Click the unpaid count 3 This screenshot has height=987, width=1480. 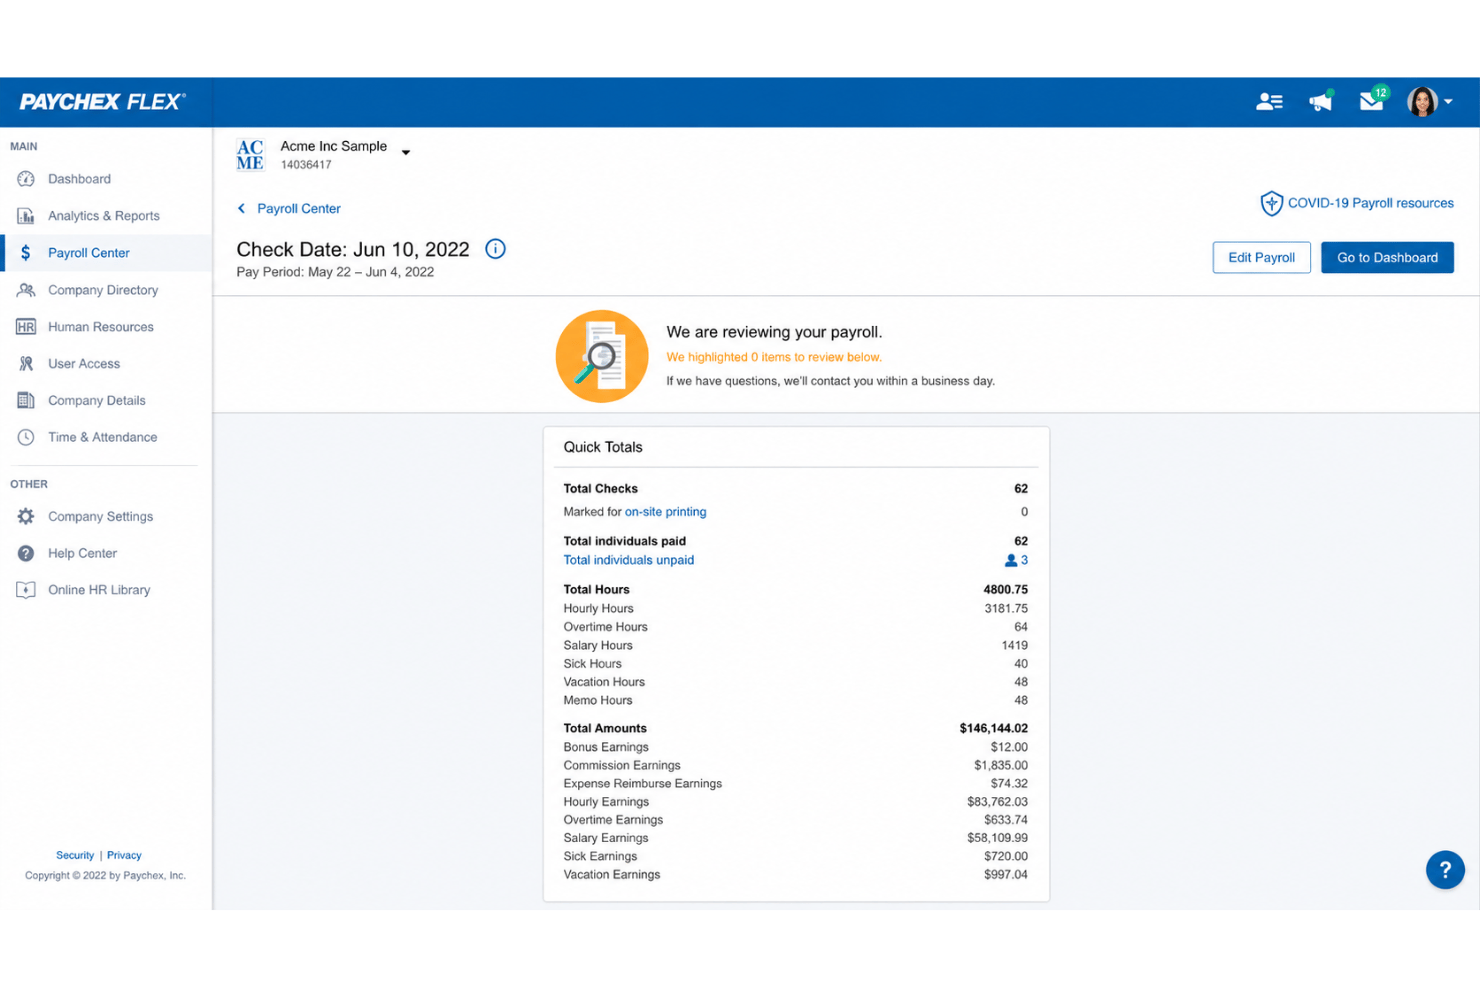coord(1024,560)
